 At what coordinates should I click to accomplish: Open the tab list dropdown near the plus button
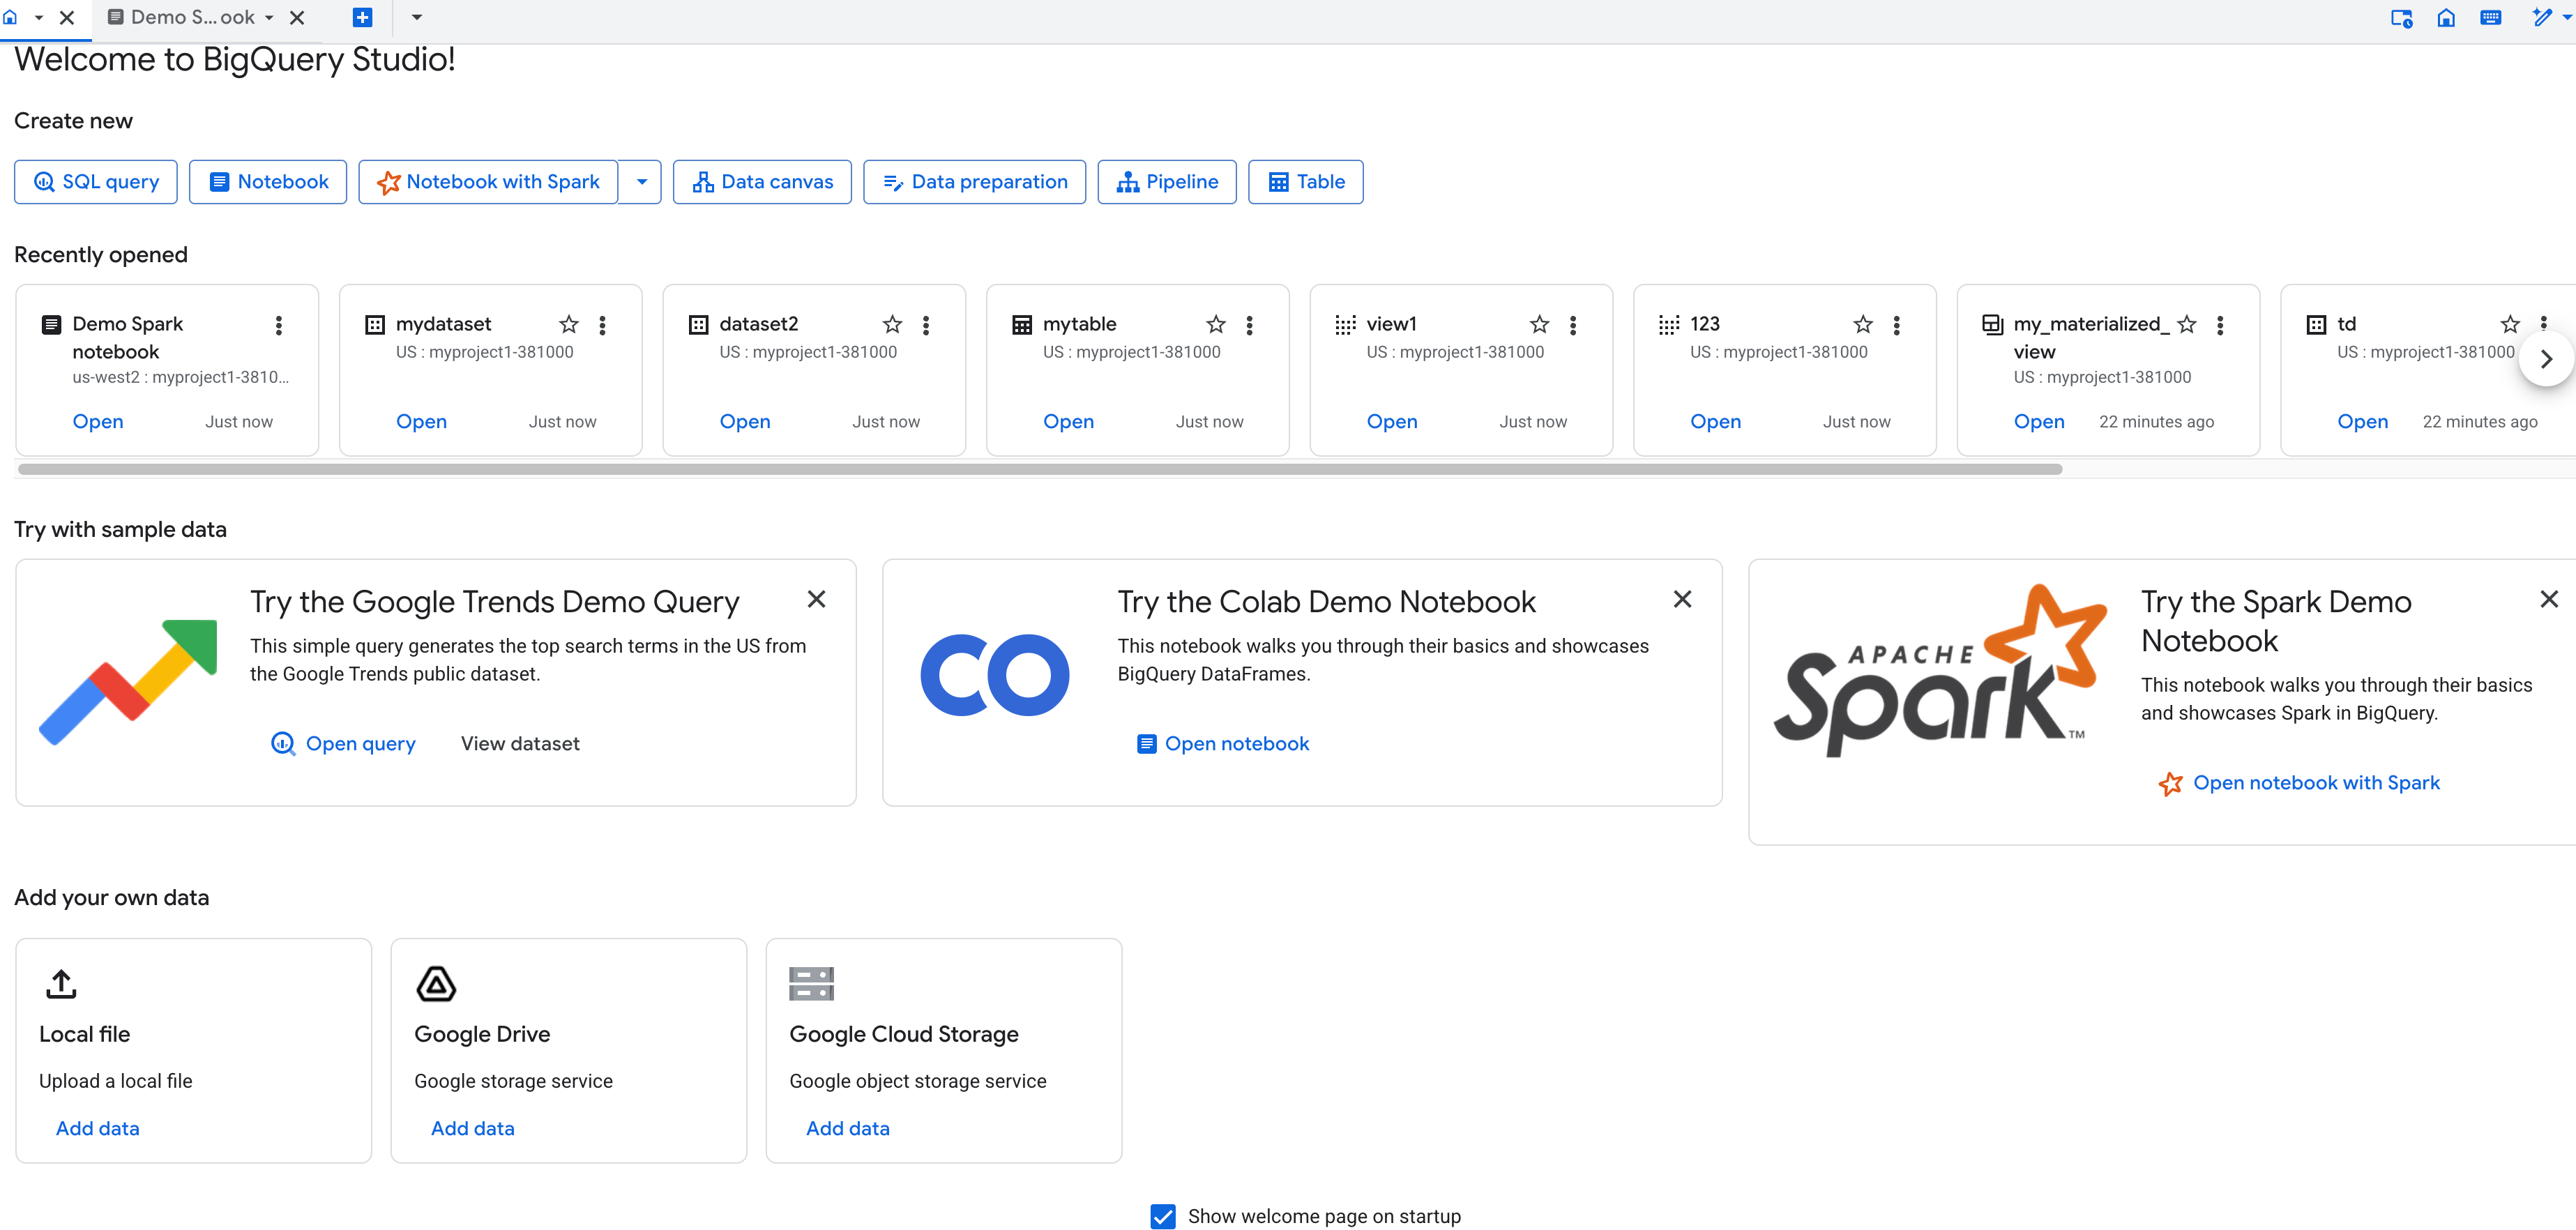pos(417,17)
